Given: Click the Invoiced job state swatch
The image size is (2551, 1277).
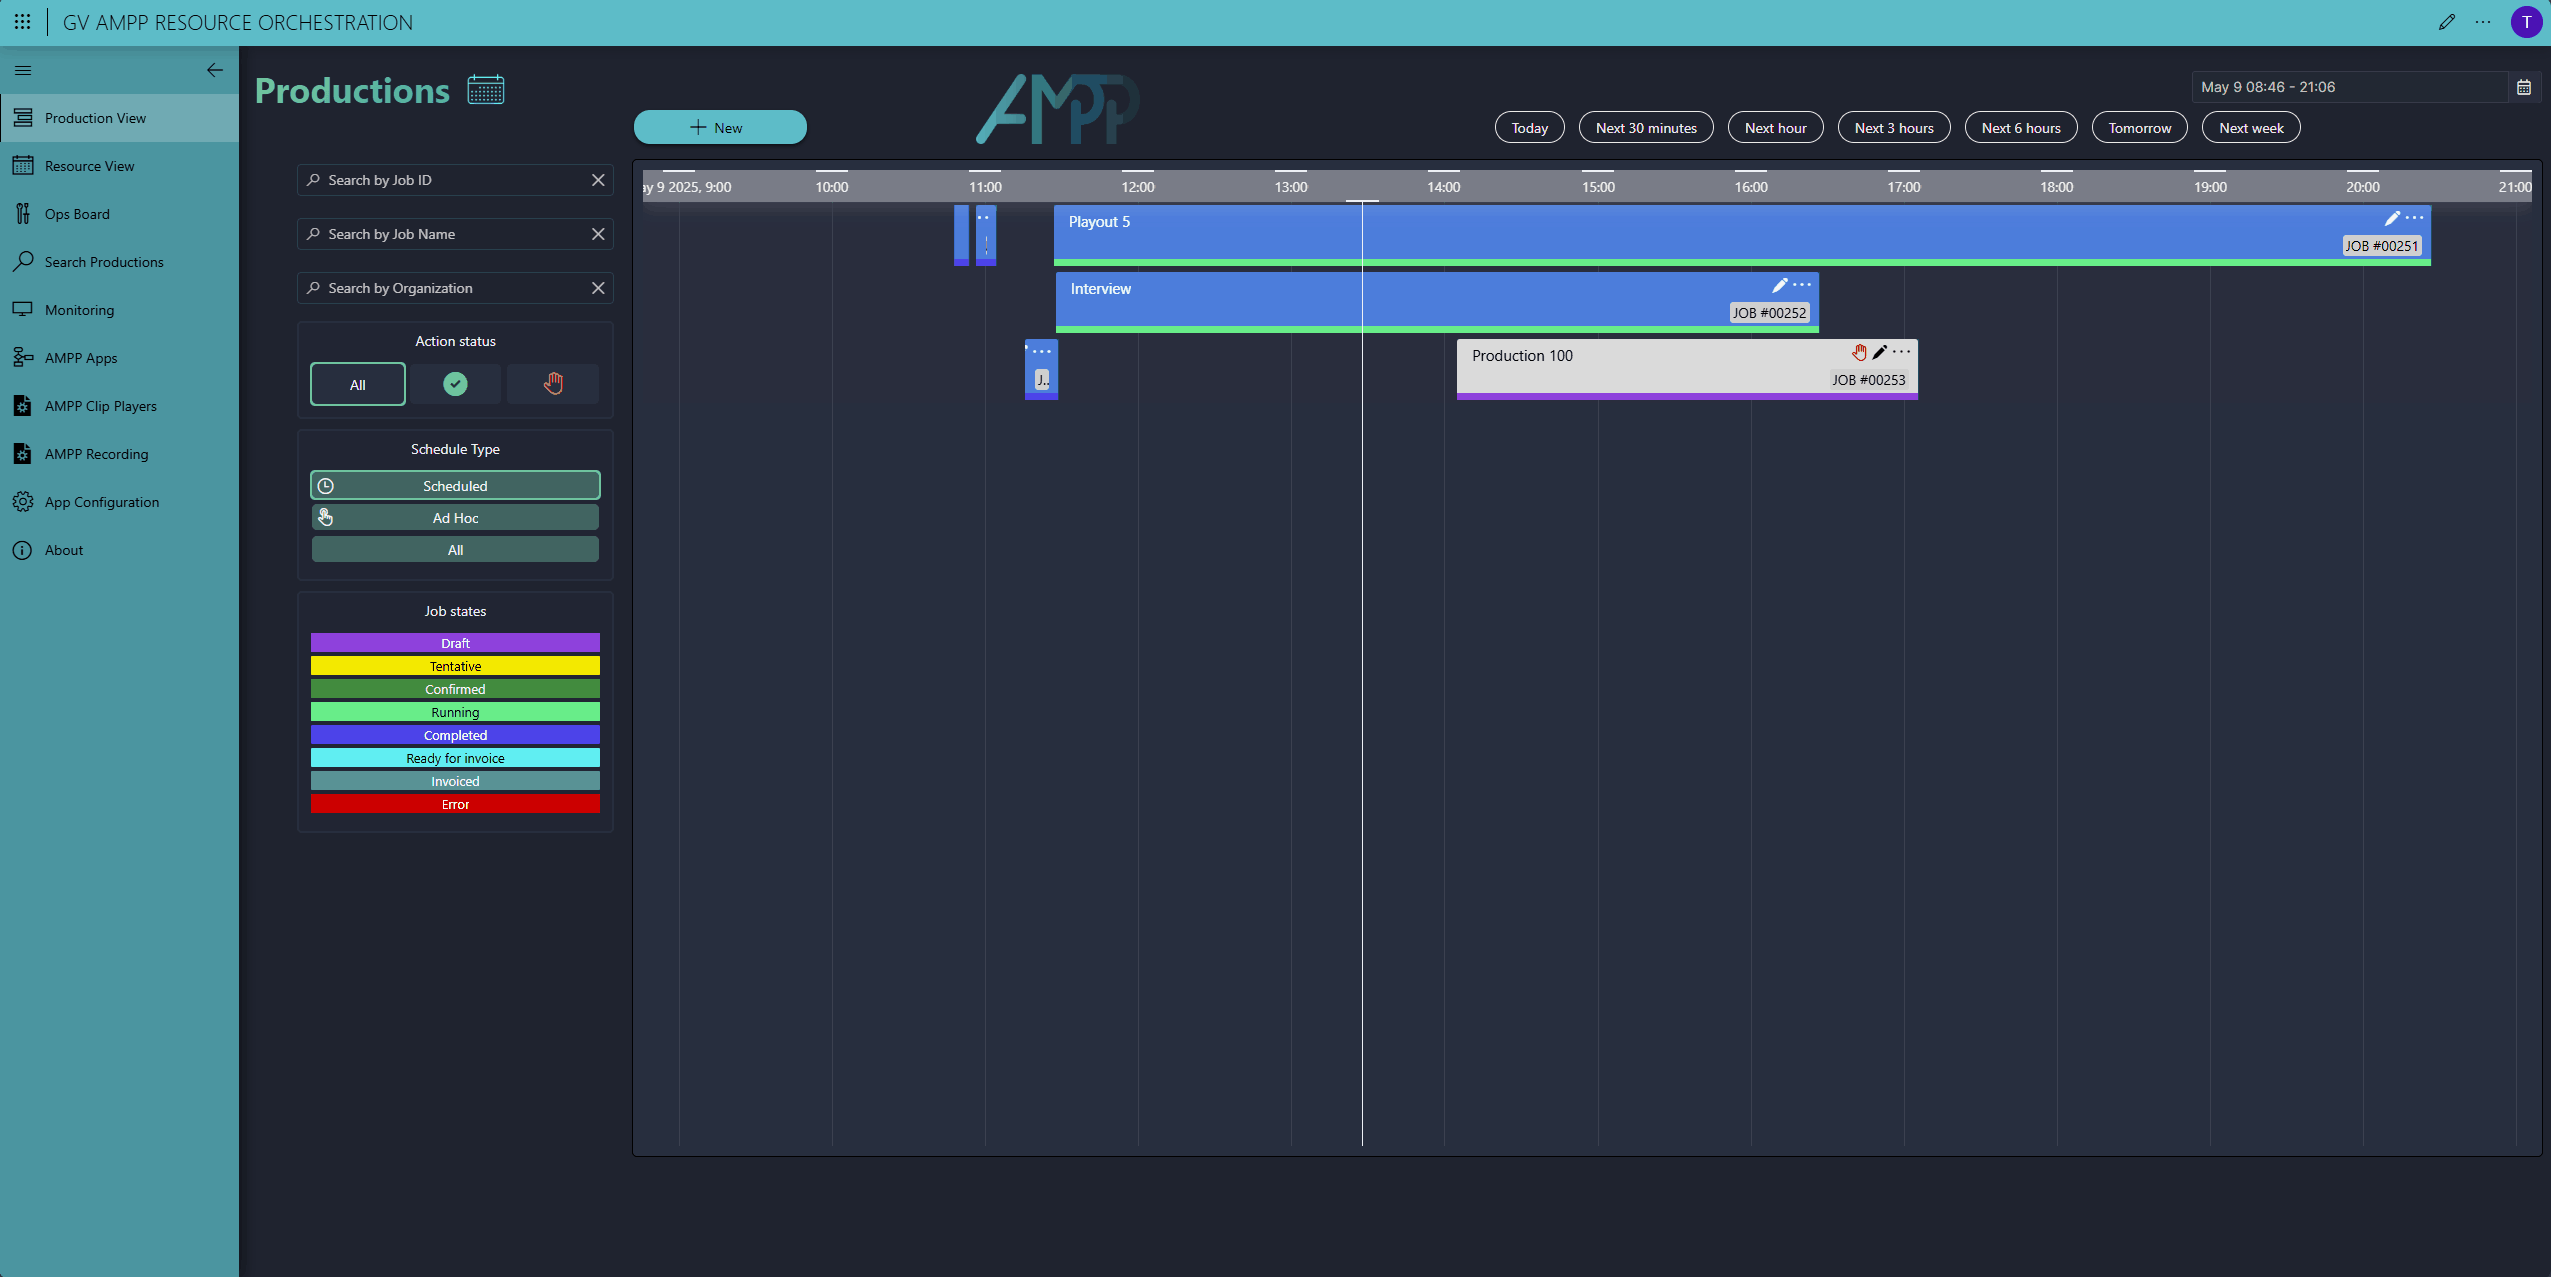Looking at the screenshot, I should coord(455,781).
